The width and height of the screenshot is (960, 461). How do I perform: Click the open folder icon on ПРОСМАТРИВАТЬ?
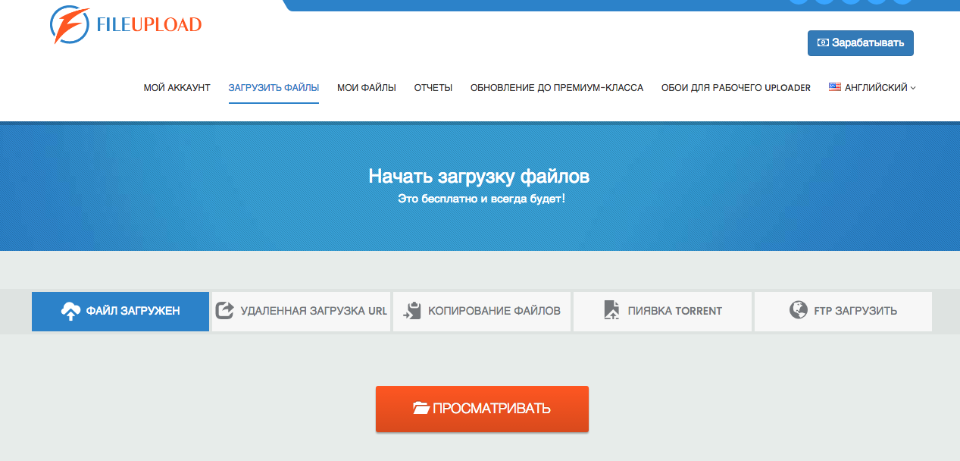click(x=420, y=409)
